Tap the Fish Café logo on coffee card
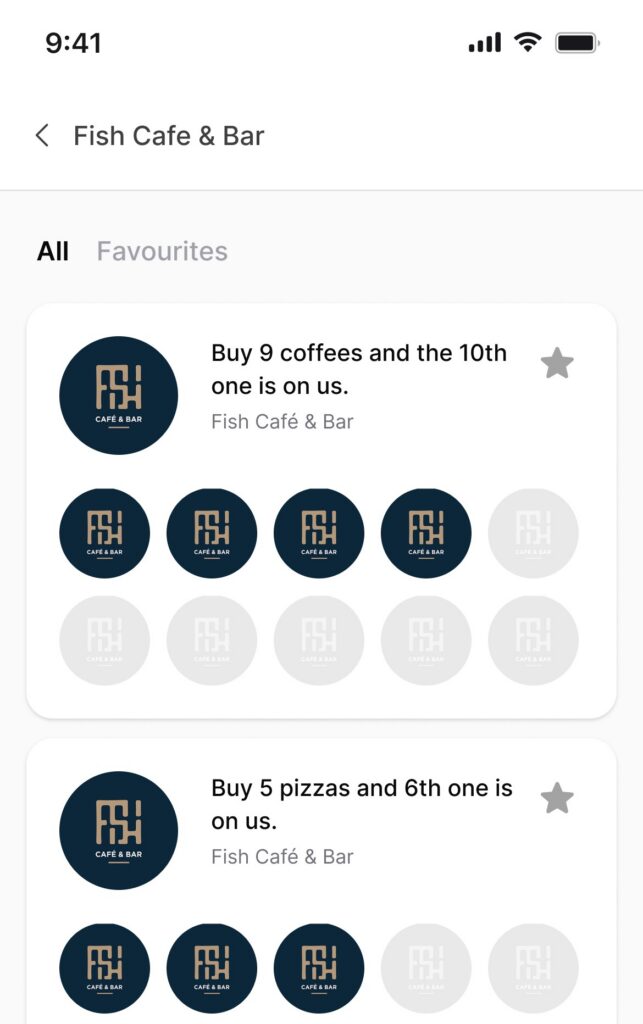The height and width of the screenshot is (1024, 643). (119, 395)
